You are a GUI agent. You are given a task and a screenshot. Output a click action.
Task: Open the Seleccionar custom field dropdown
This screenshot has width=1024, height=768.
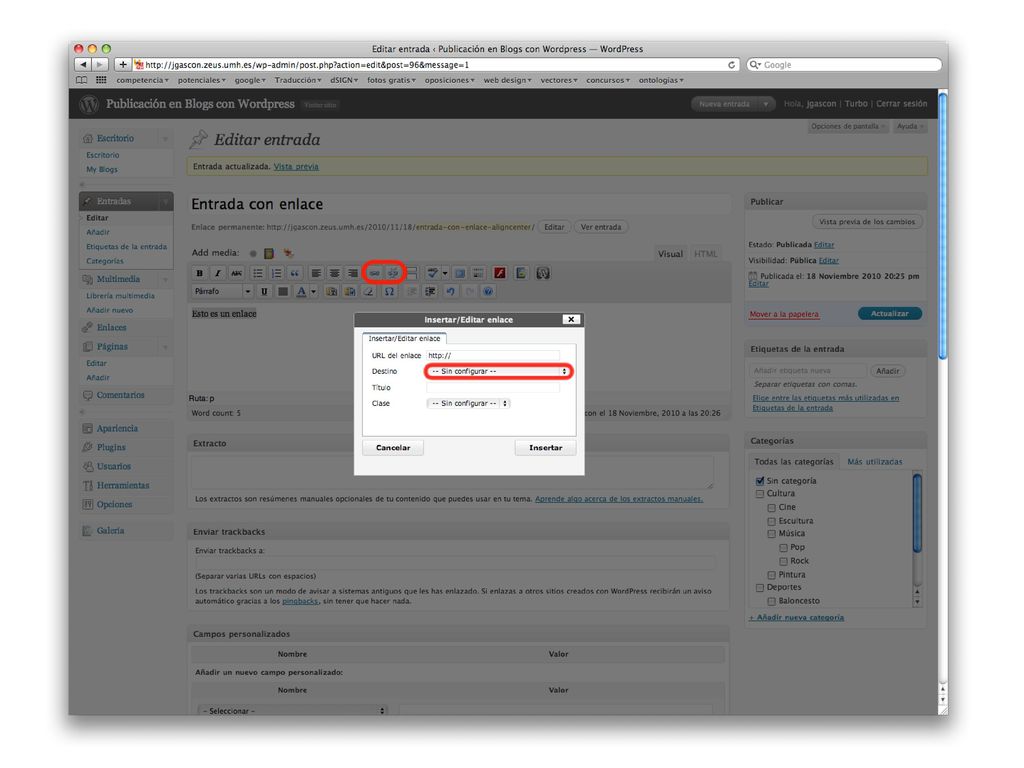tap(292, 710)
